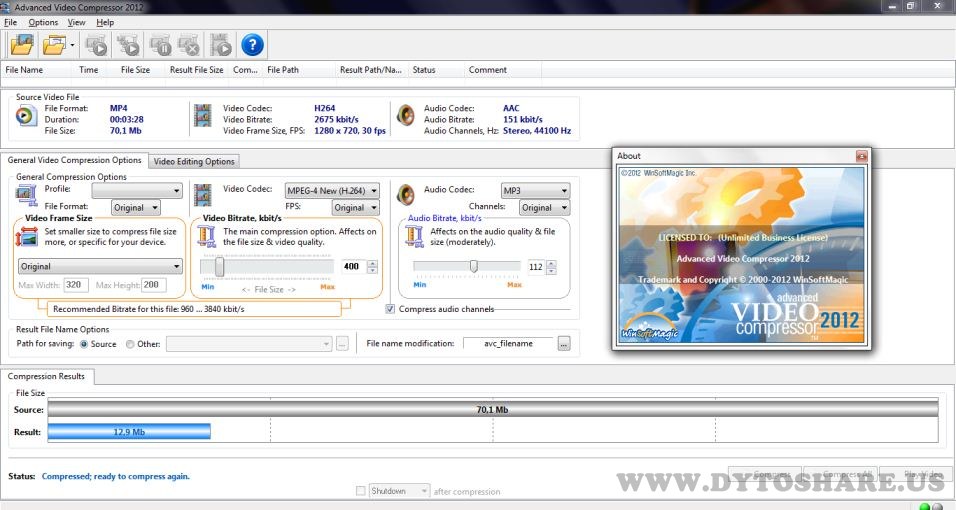Click the Video Frame Size resize icon
Viewport: 956px width, 510px height.
pos(27,237)
